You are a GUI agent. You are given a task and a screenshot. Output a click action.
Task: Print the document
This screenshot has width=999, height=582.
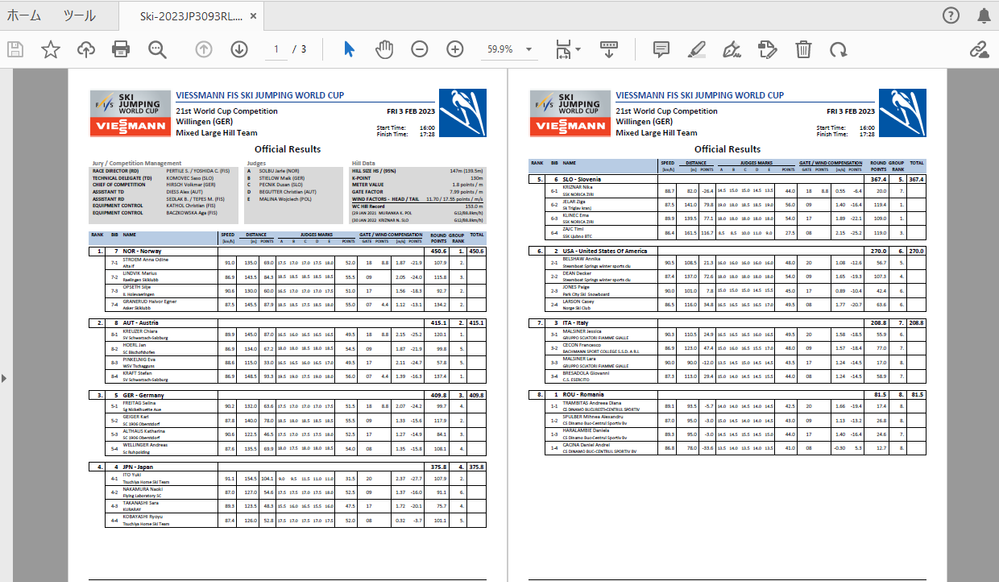pyautogui.click(x=121, y=49)
